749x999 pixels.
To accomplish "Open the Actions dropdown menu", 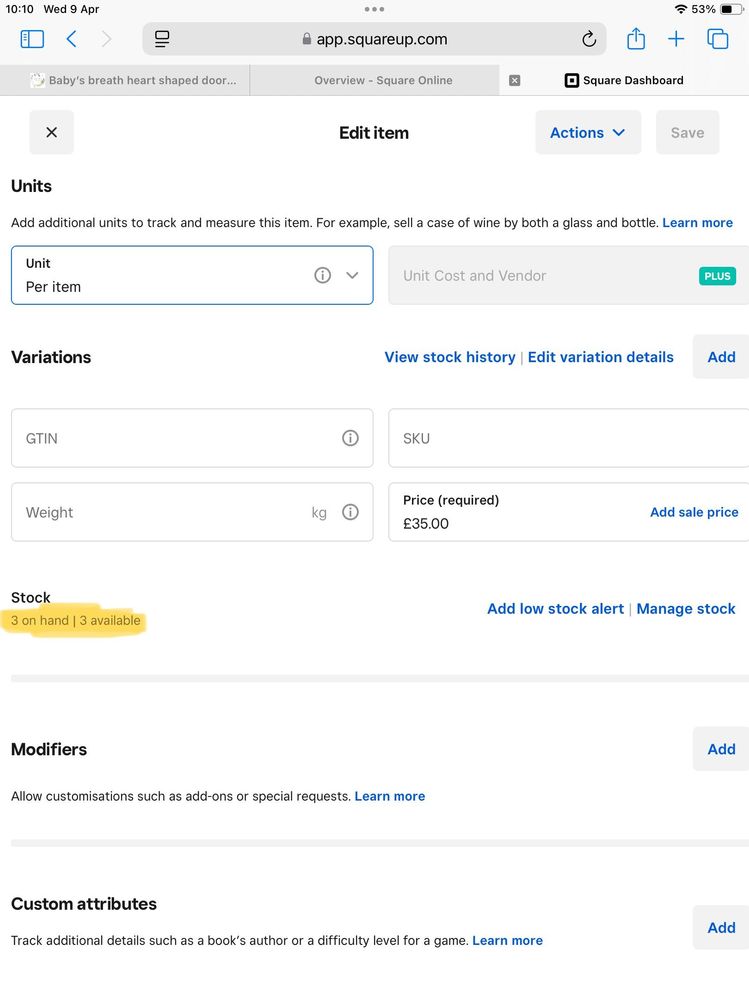I will pyautogui.click(x=587, y=133).
